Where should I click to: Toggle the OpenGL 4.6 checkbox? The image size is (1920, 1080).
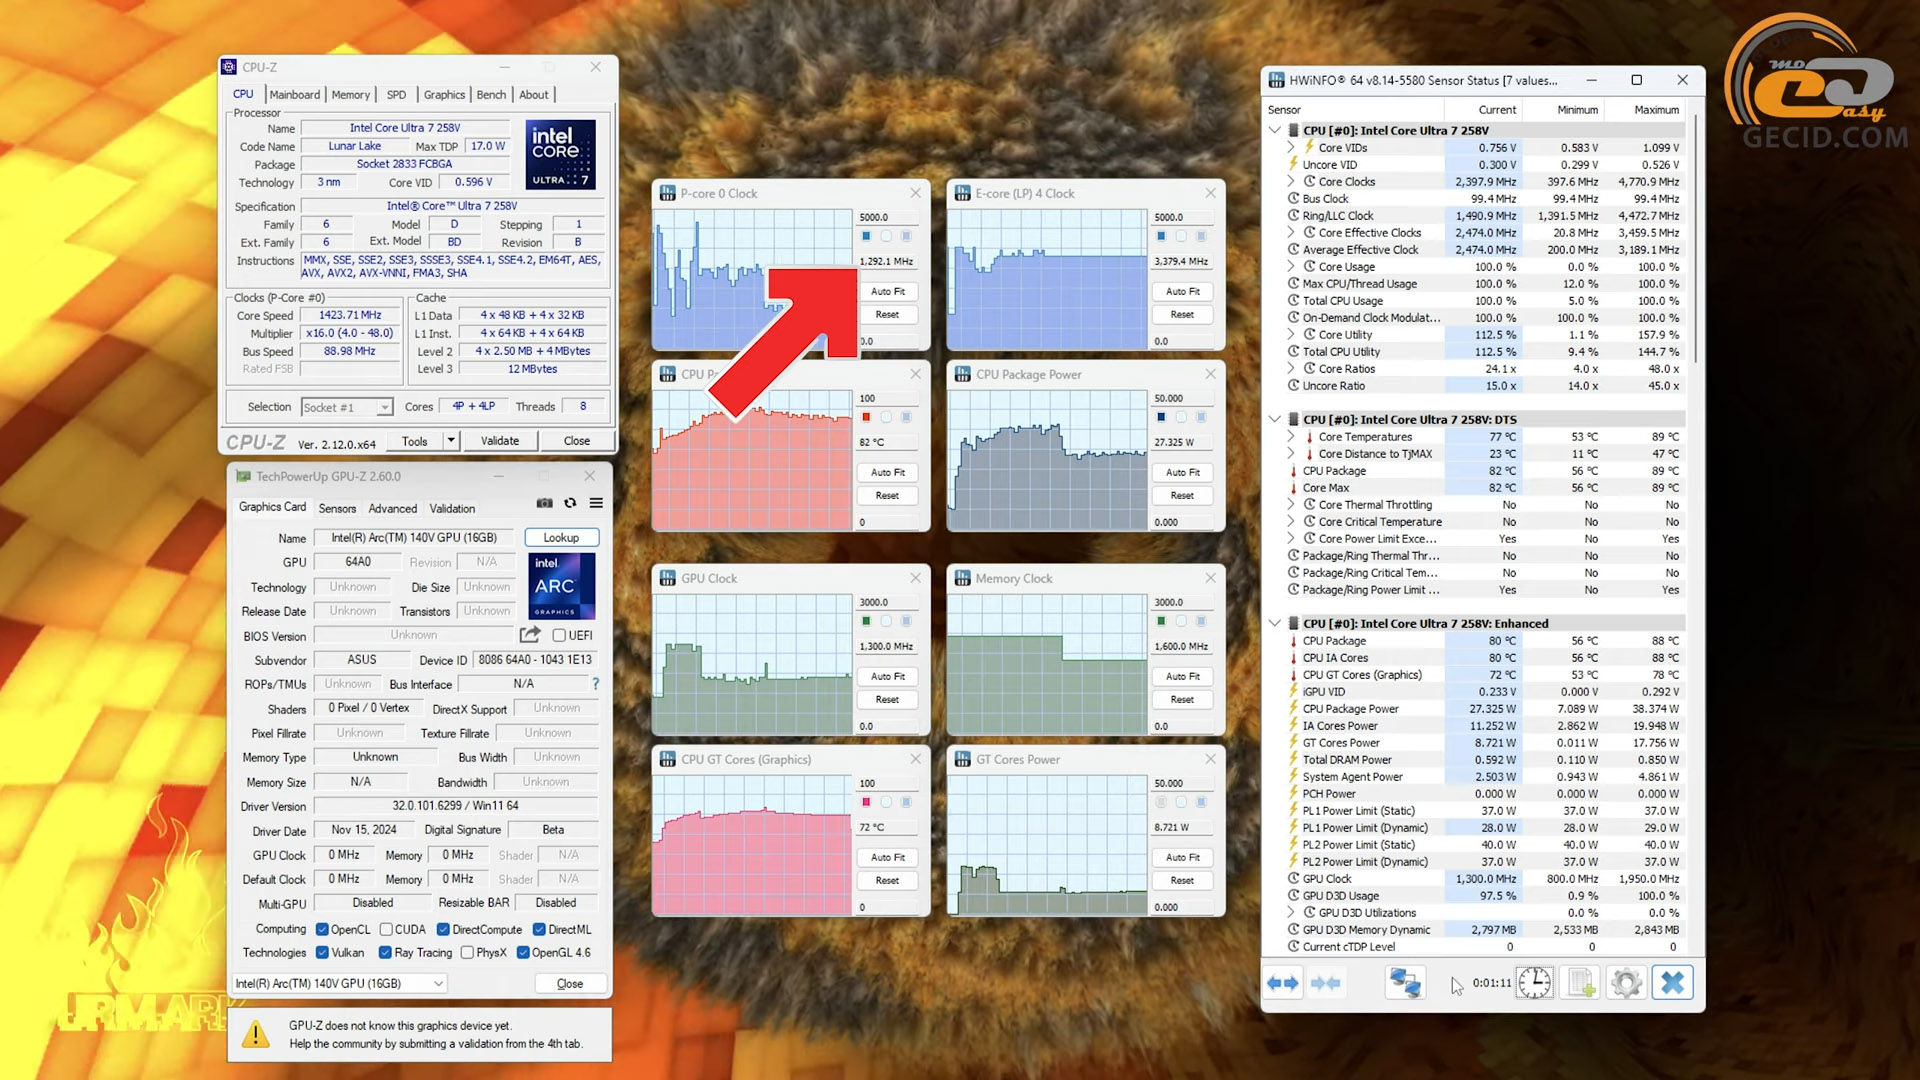tap(523, 952)
